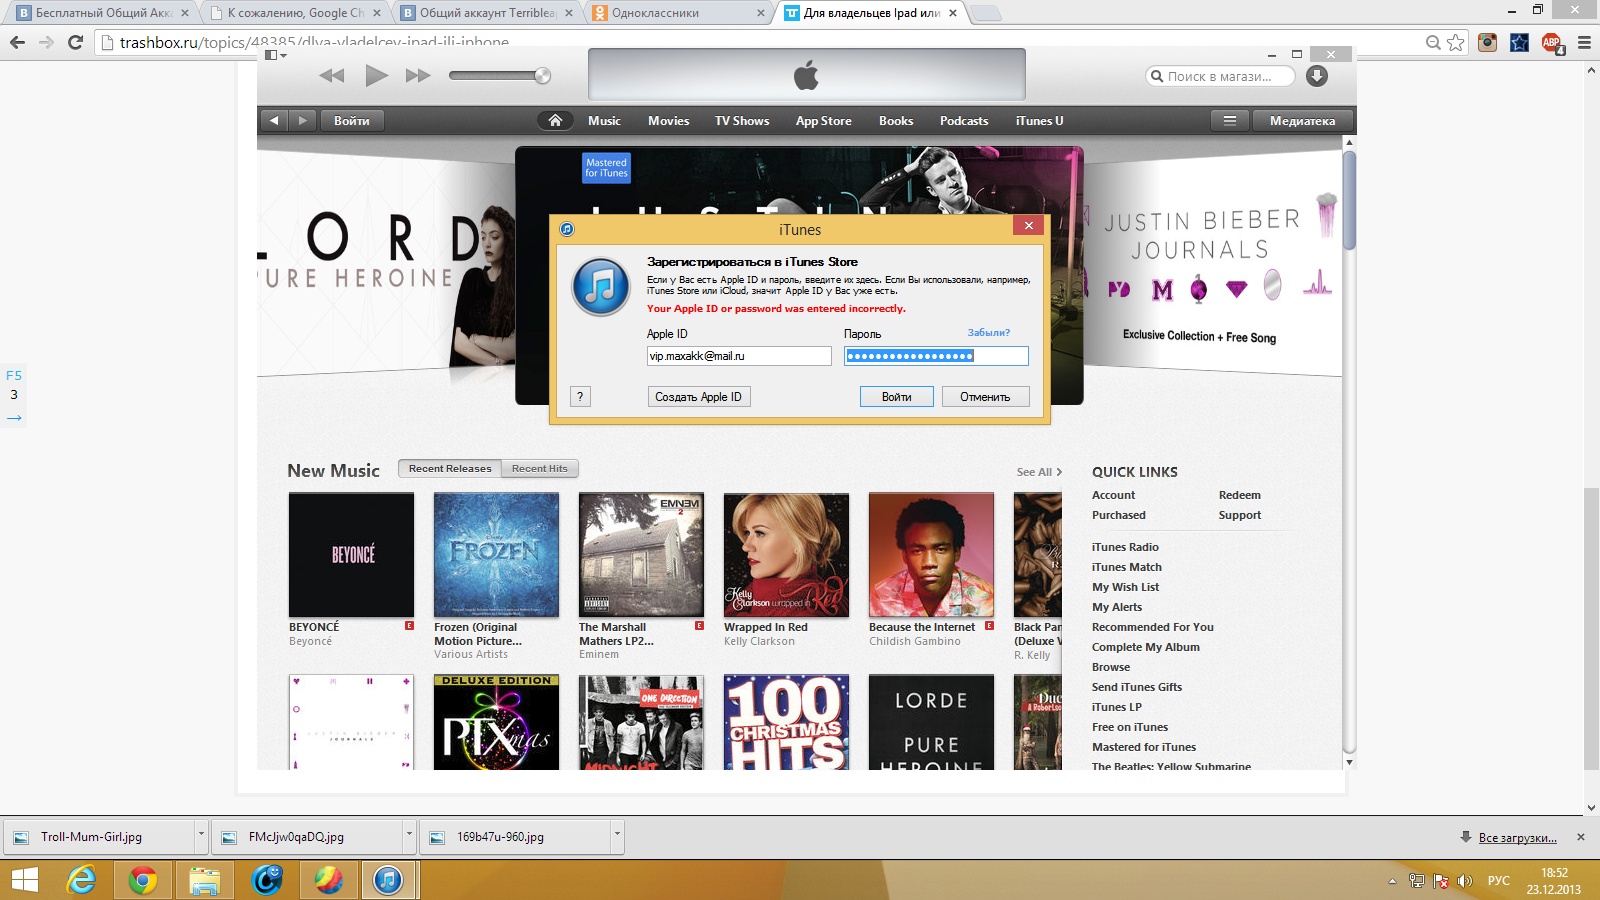The height and width of the screenshot is (900, 1600).
Task: Select the Recent Releases tab
Action: tap(450, 468)
